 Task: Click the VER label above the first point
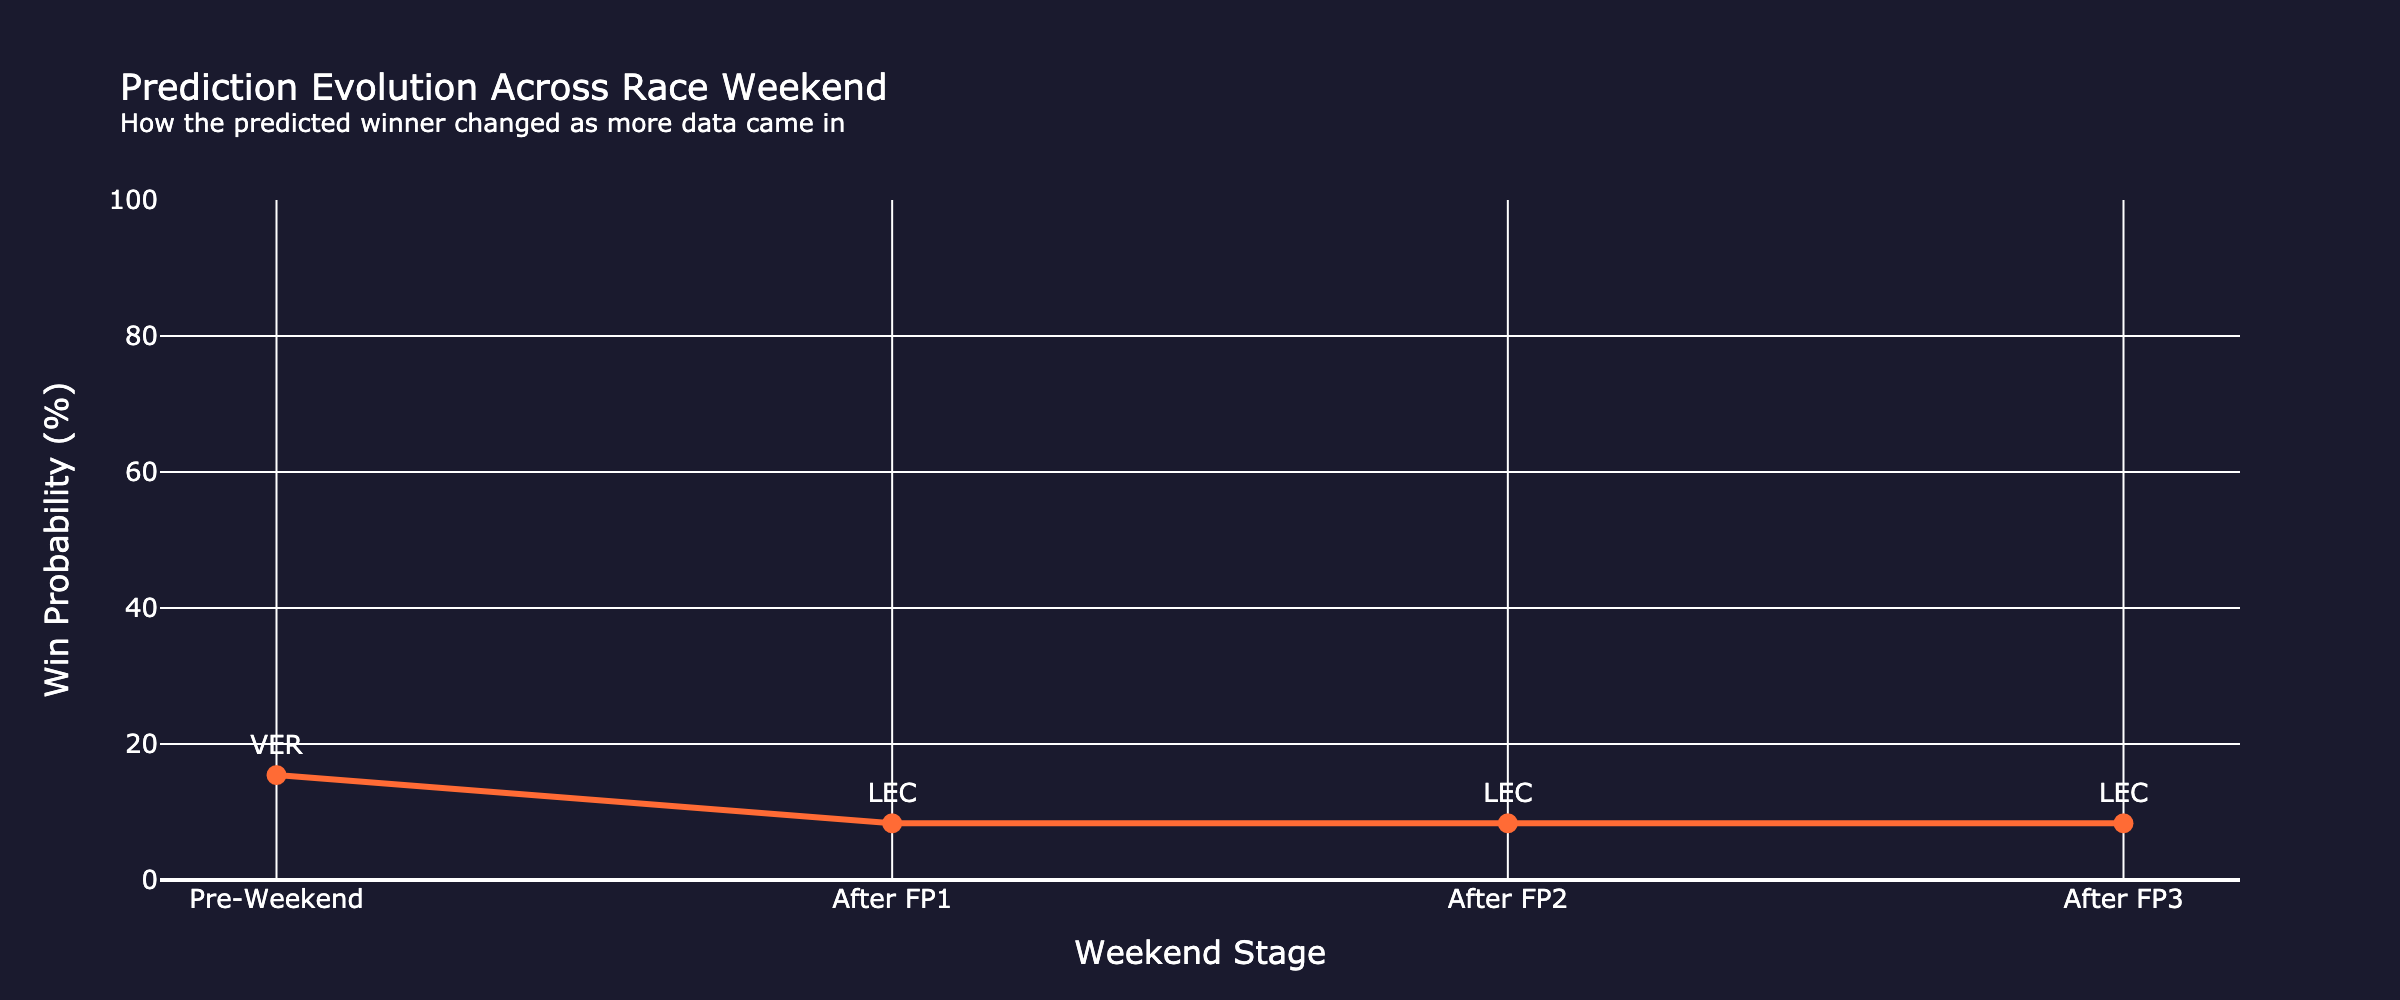pos(276,745)
